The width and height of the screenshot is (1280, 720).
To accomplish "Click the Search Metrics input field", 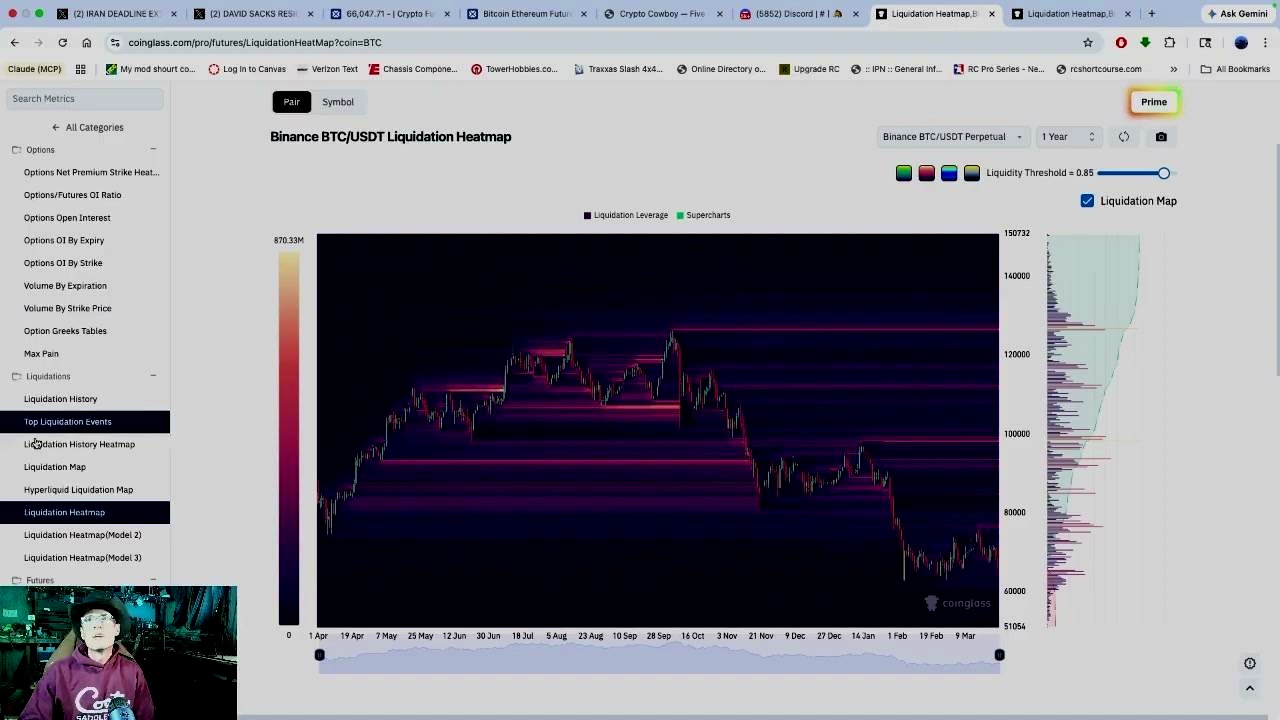I will (85, 99).
